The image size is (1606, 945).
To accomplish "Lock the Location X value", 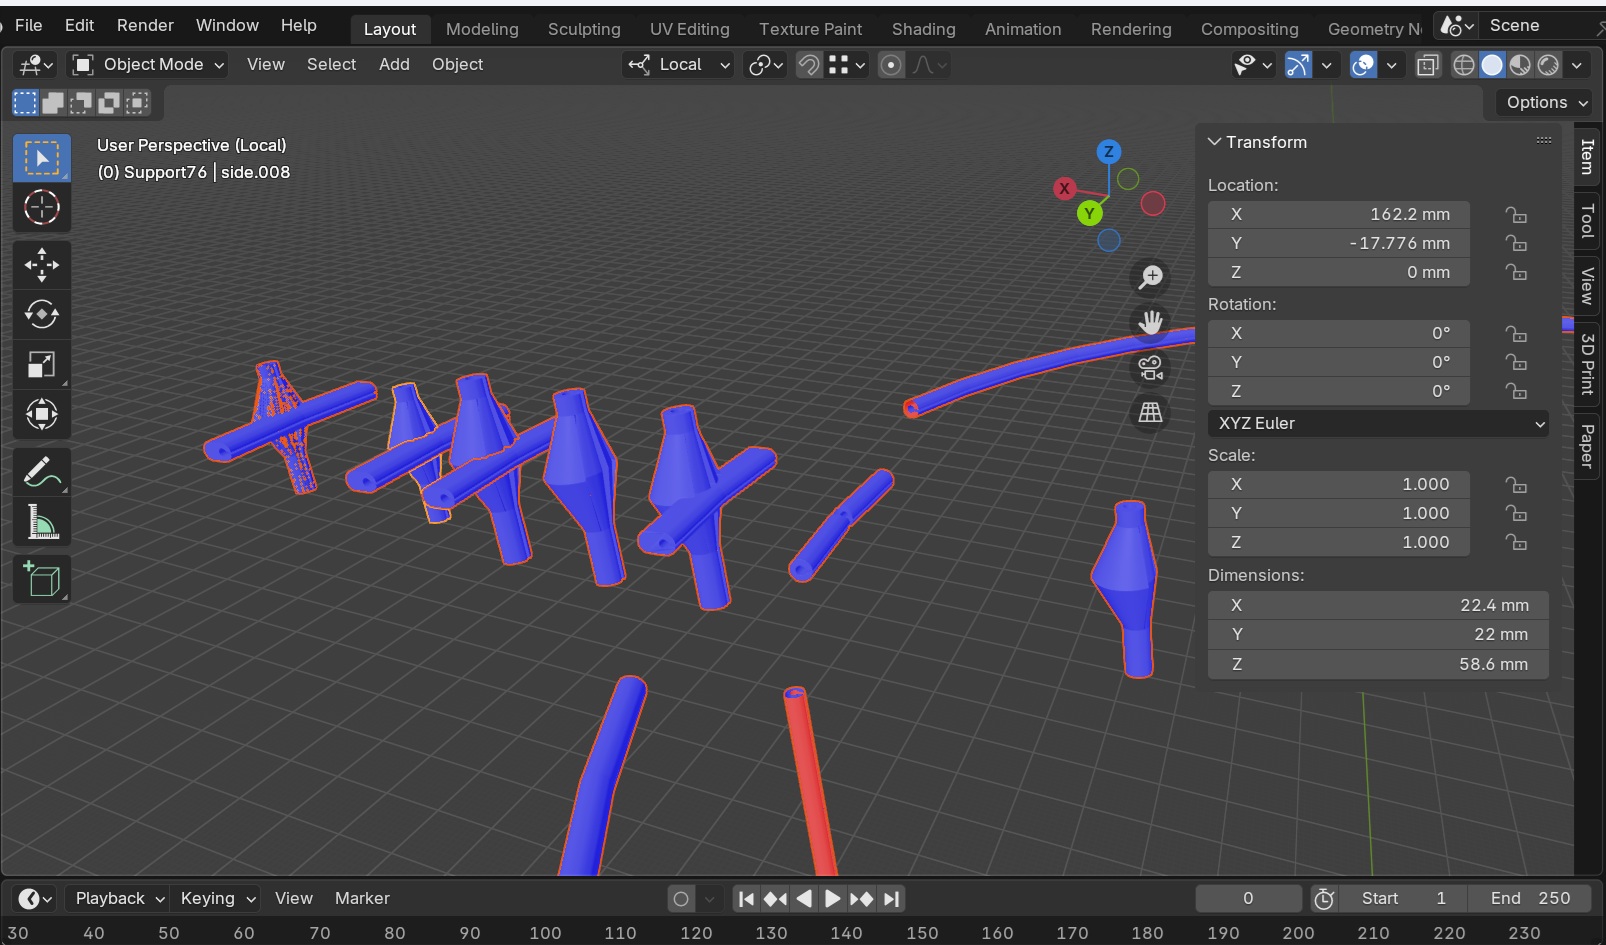I will coord(1517,214).
